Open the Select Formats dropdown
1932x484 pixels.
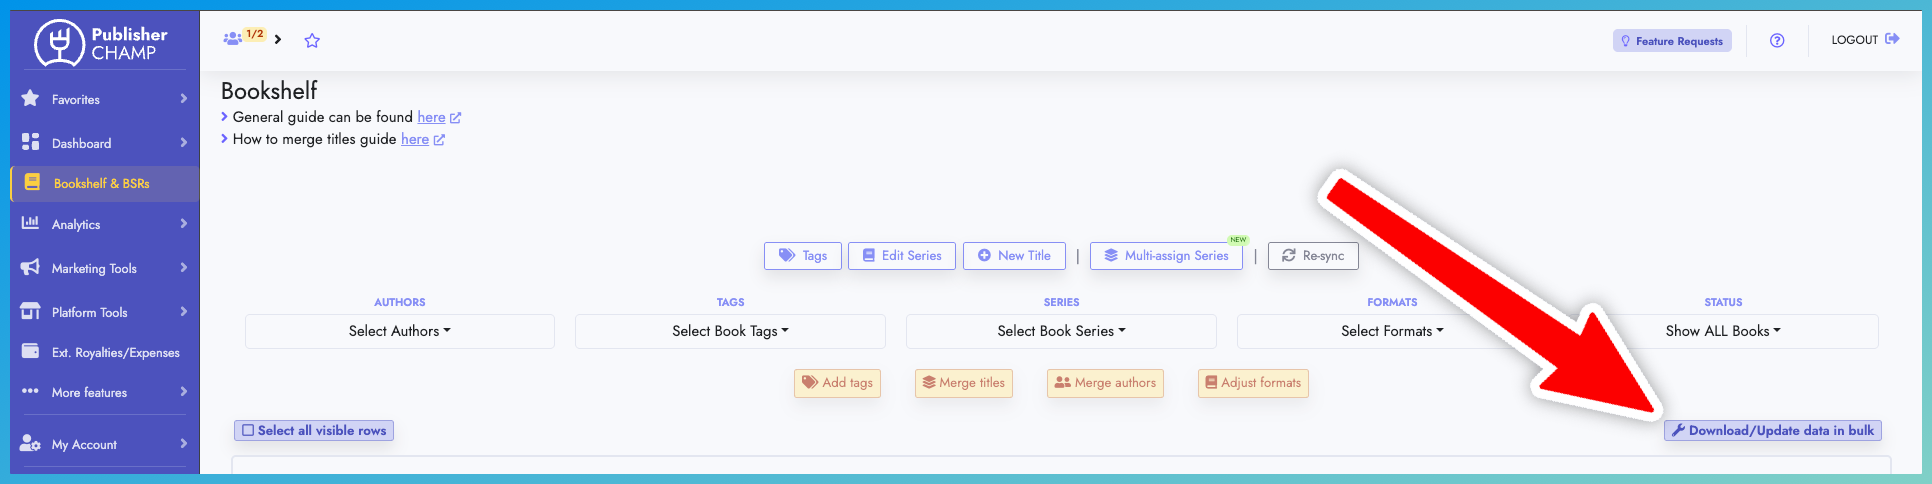(1391, 331)
